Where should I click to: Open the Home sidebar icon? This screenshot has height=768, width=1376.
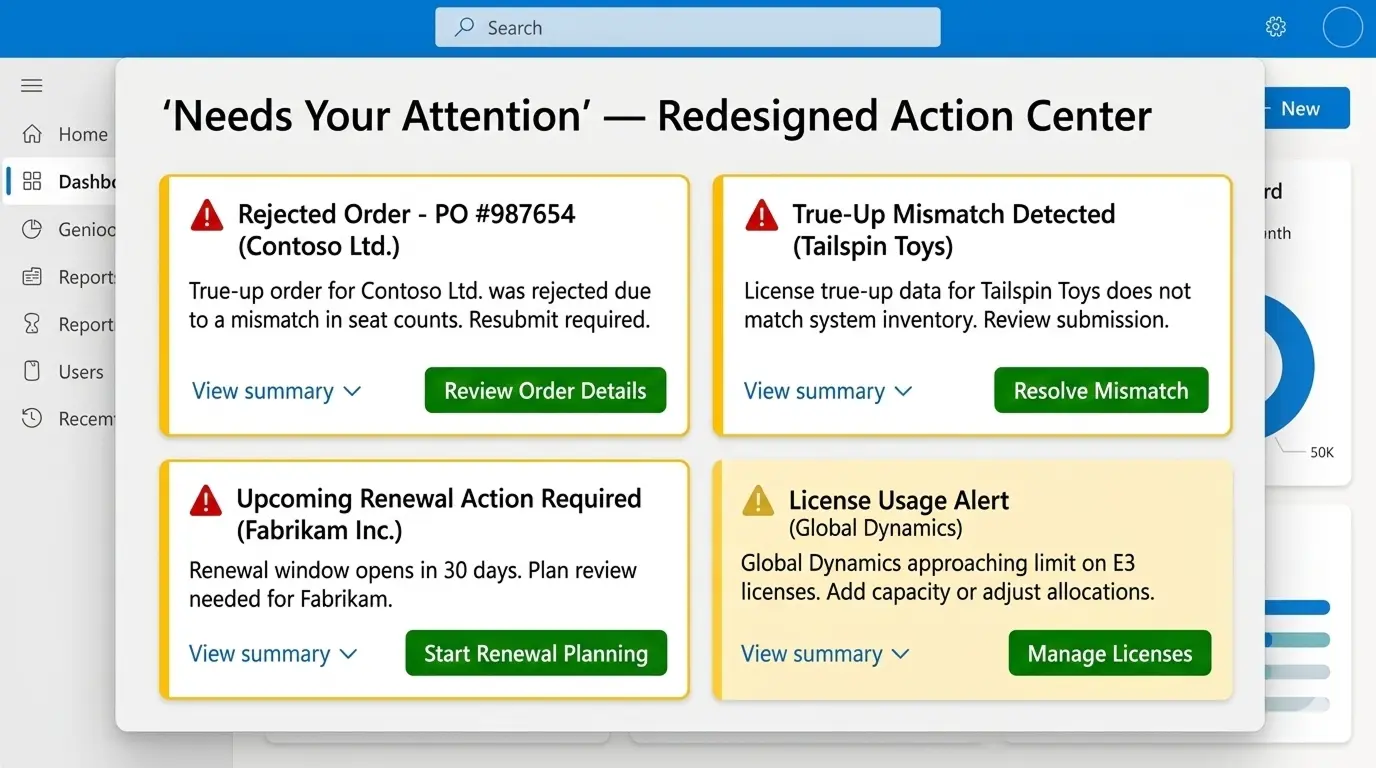click(31, 133)
